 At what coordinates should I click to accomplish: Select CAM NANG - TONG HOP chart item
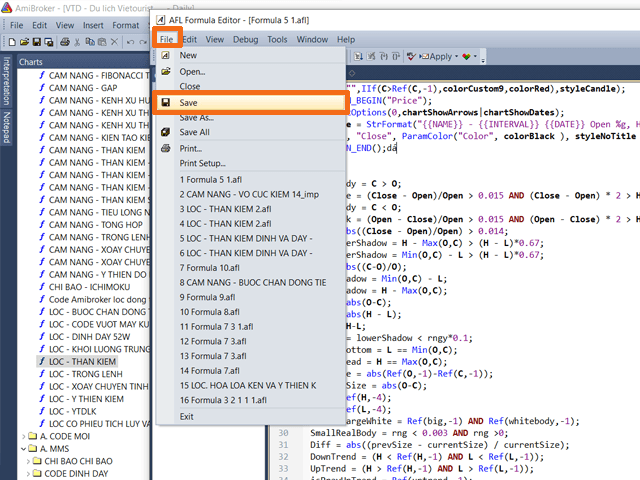tap(96, 224)
